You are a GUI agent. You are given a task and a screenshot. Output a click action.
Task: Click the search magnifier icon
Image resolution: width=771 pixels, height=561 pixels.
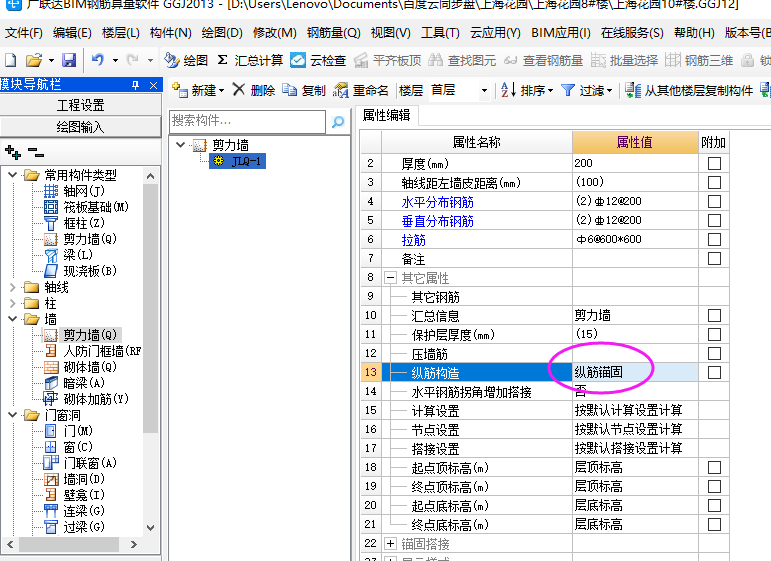pyautogui.click(x=338, y=121)
